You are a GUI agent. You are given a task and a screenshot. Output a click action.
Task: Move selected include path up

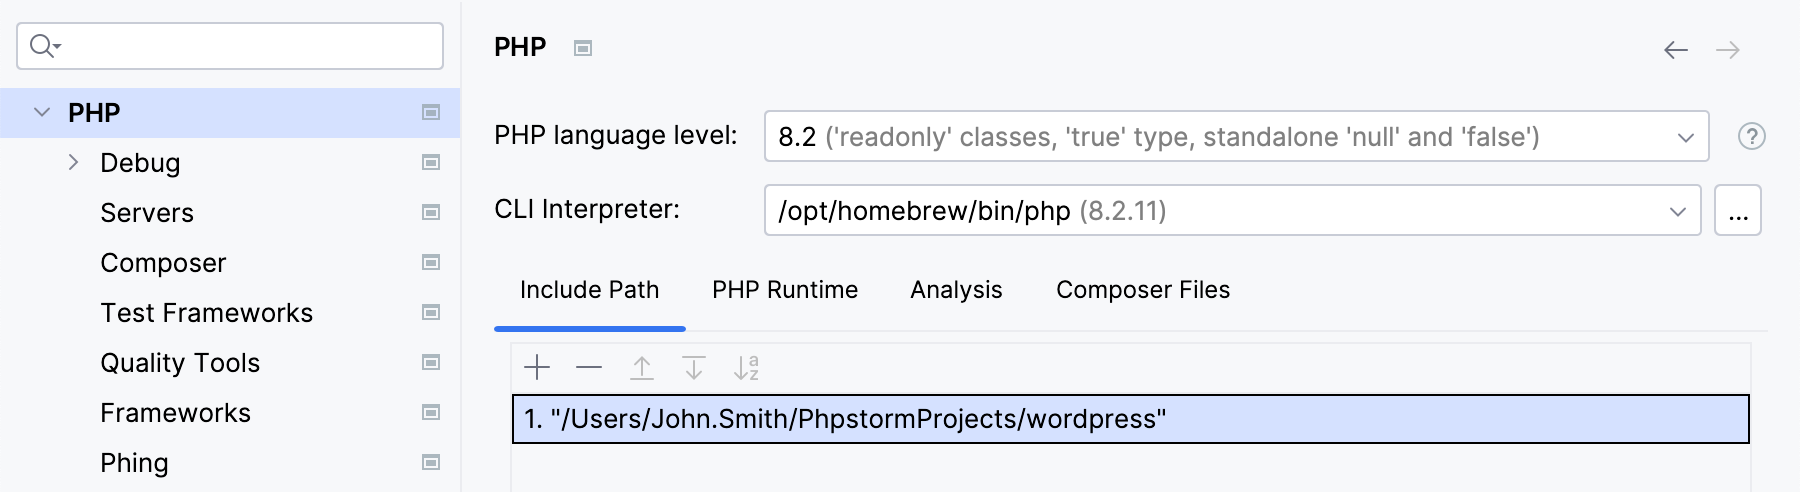point(642,368)
